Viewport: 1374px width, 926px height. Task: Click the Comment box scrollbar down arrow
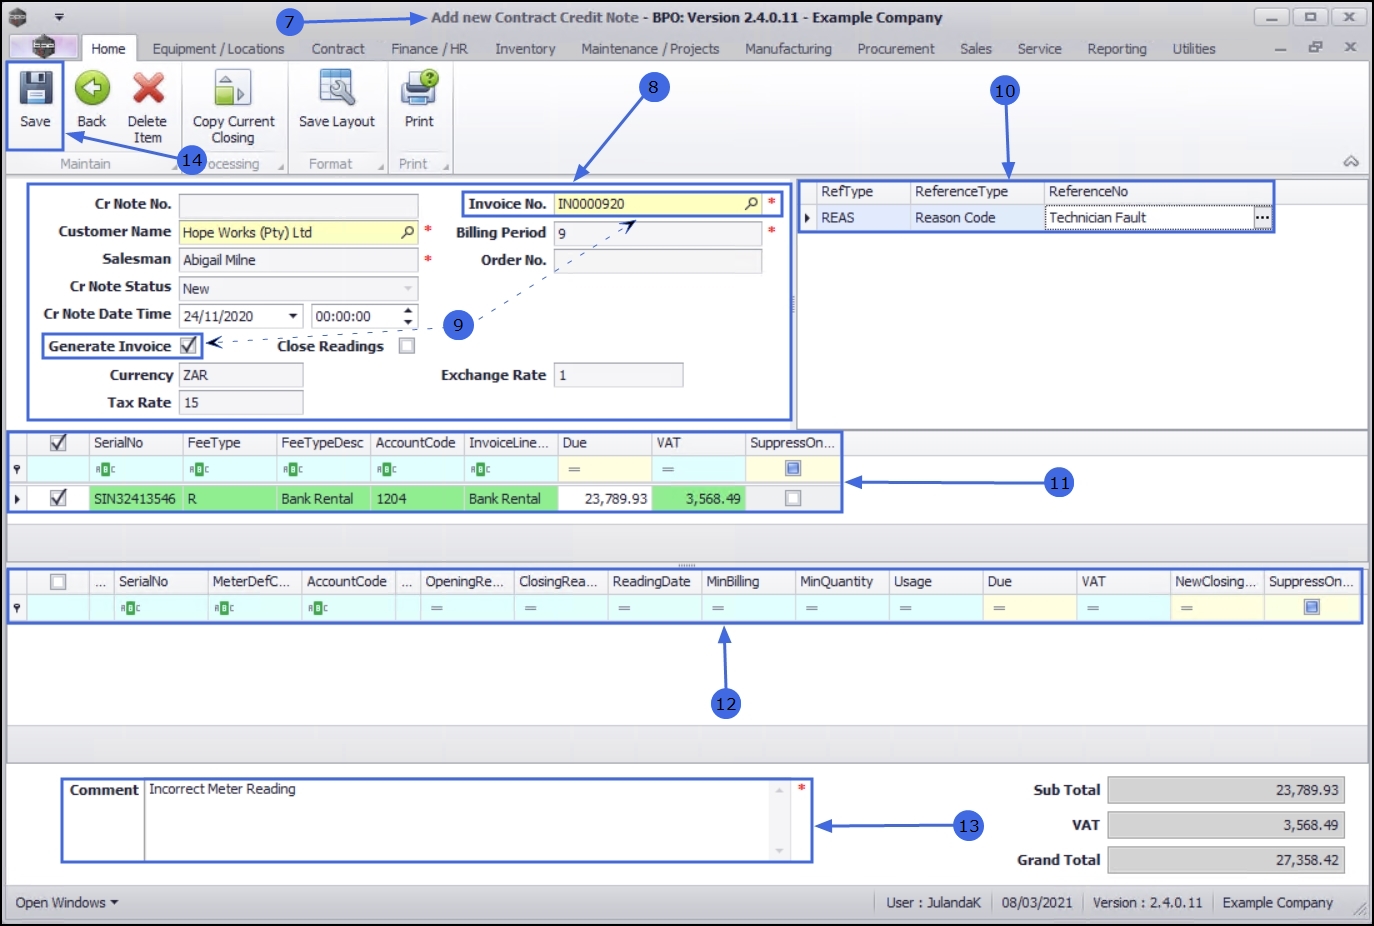(779, 850)
